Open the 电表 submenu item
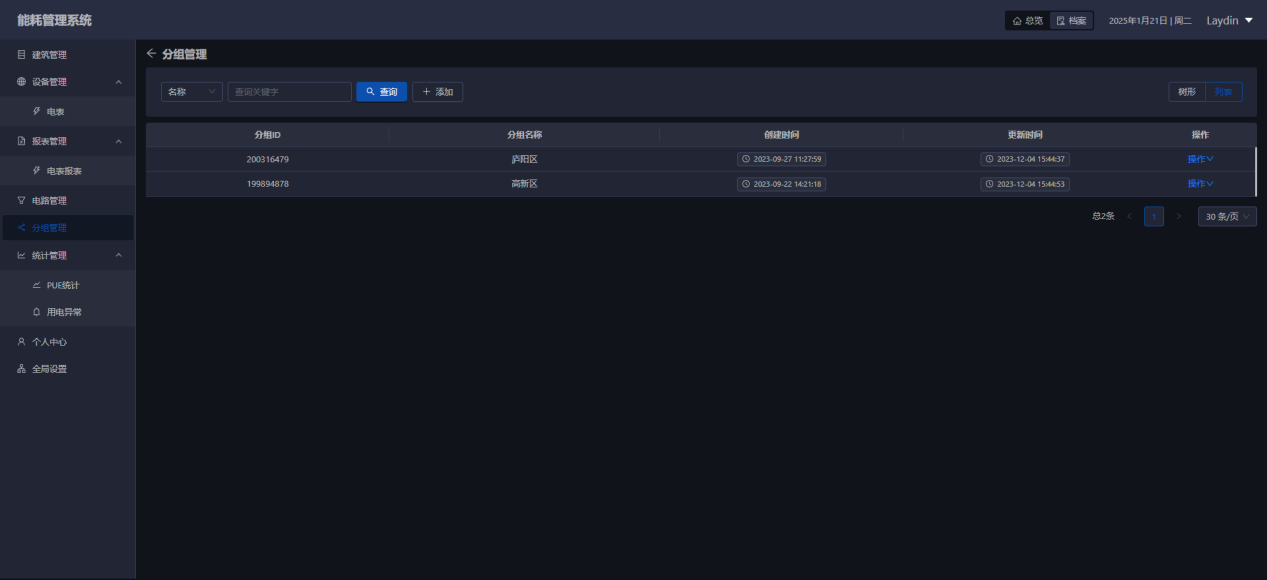This screenshot has width=1267, height=580. [x=56, y=112]
